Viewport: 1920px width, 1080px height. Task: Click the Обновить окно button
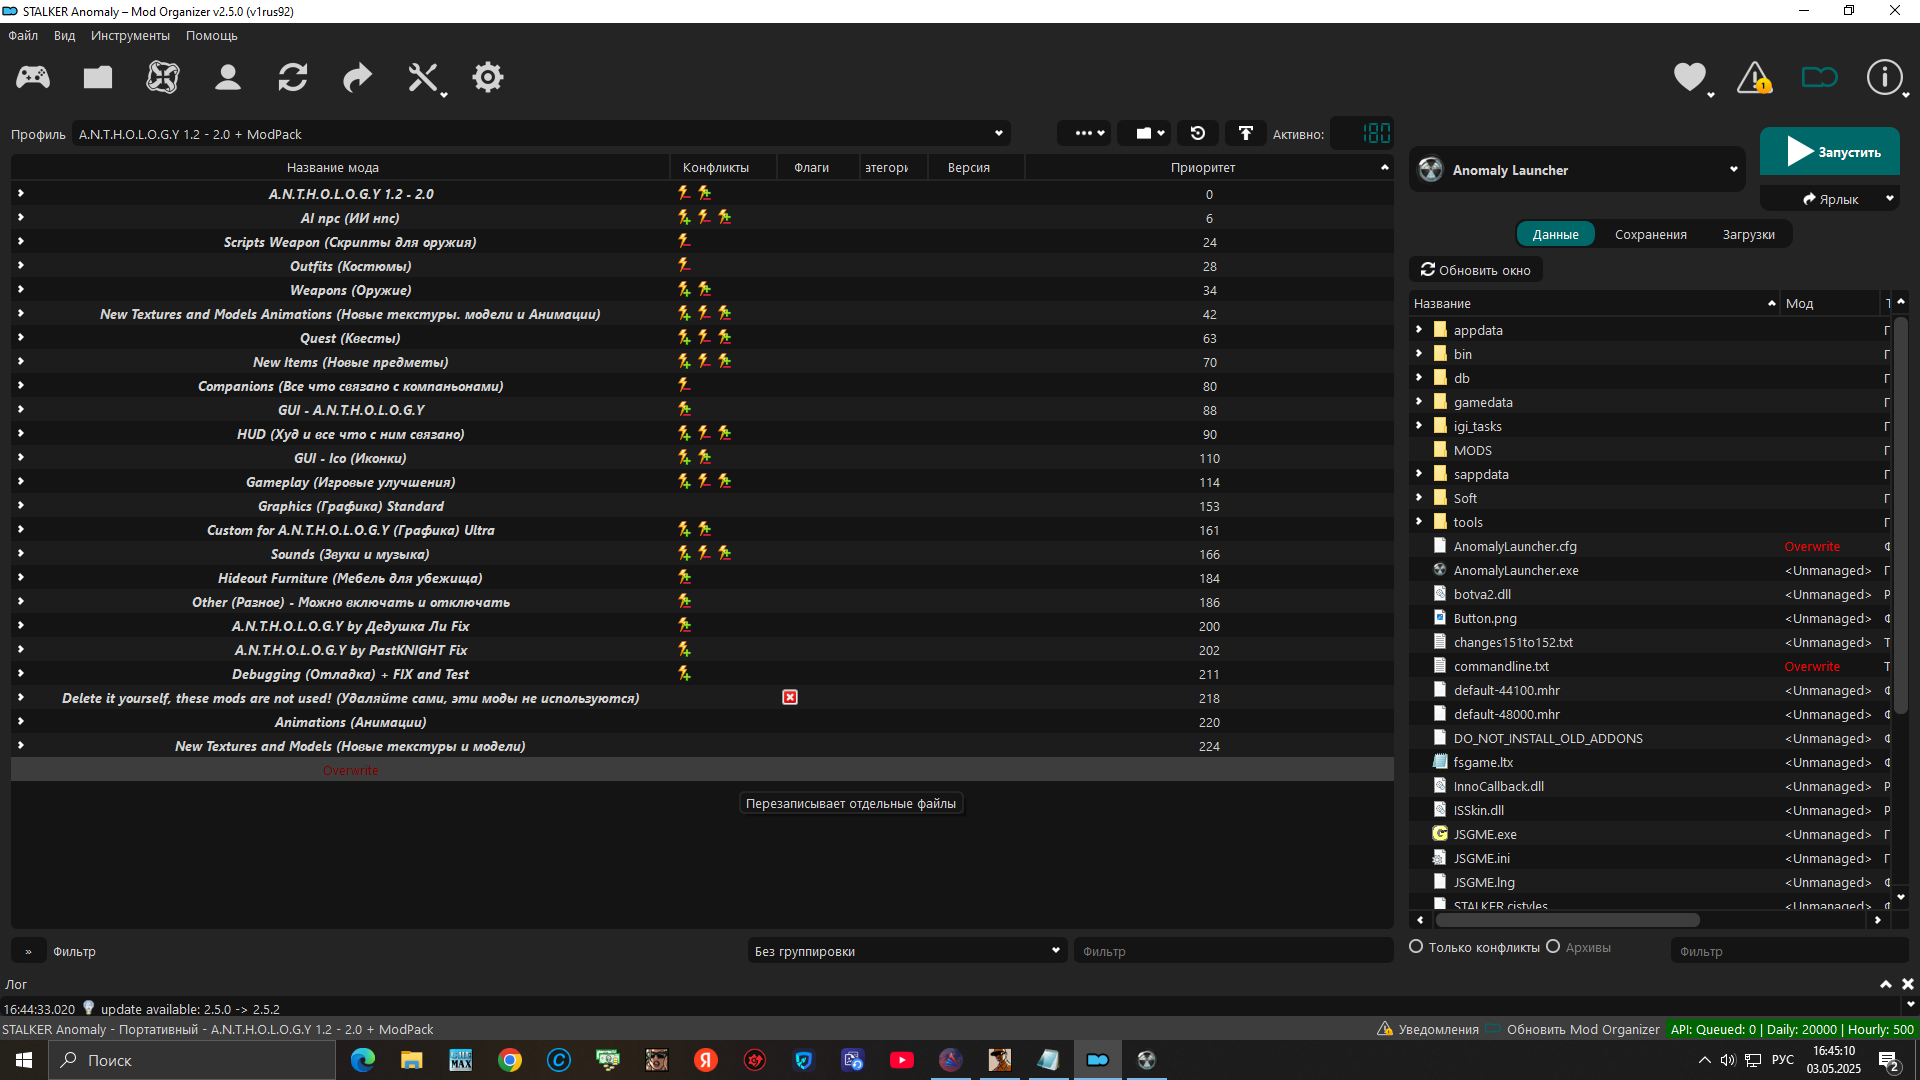[x=1476, y=270]
